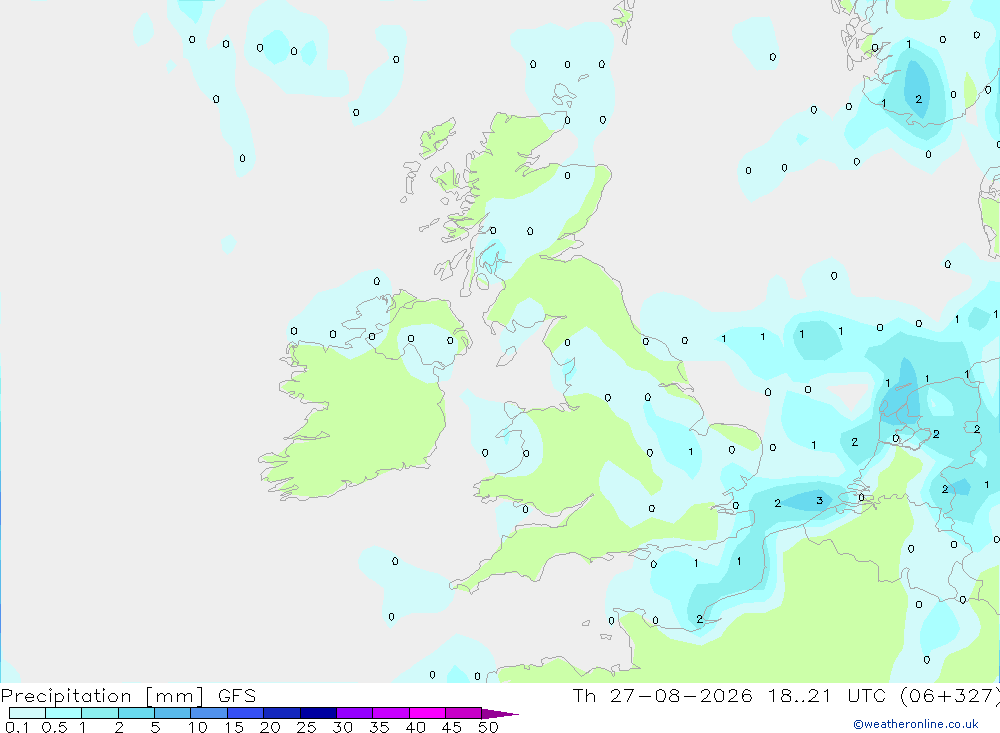Click the 15–20 mm legend color swatch

coord(246,713)
